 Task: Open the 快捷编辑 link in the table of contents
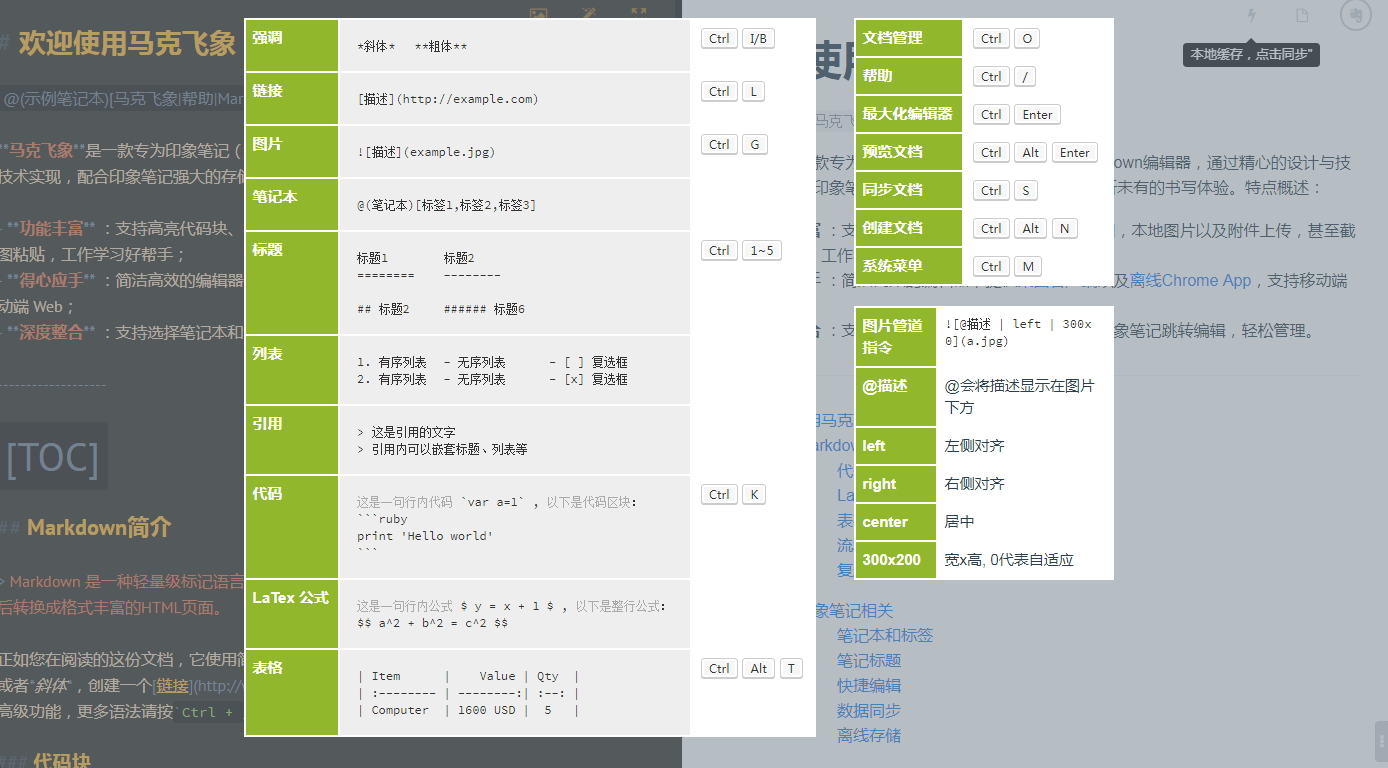[869, 685]
